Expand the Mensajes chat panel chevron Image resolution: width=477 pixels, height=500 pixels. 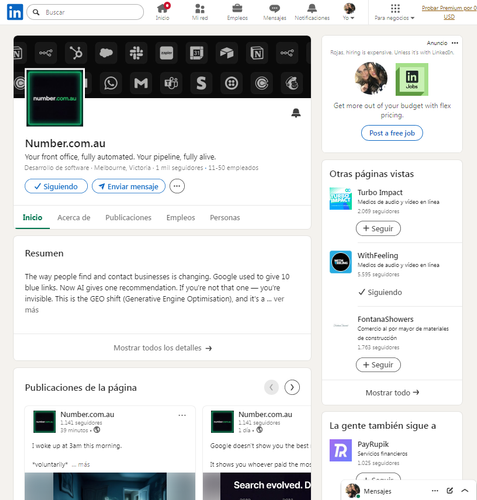tap(465, 491)
